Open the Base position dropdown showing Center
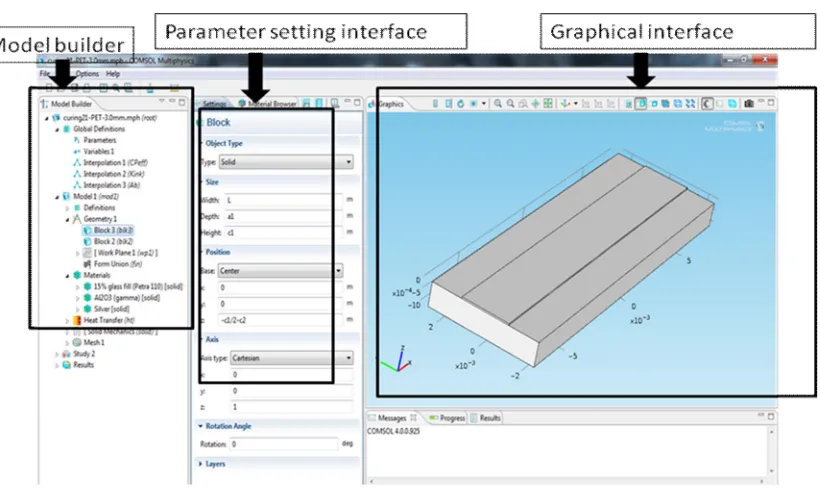 (x=280, y=271)
